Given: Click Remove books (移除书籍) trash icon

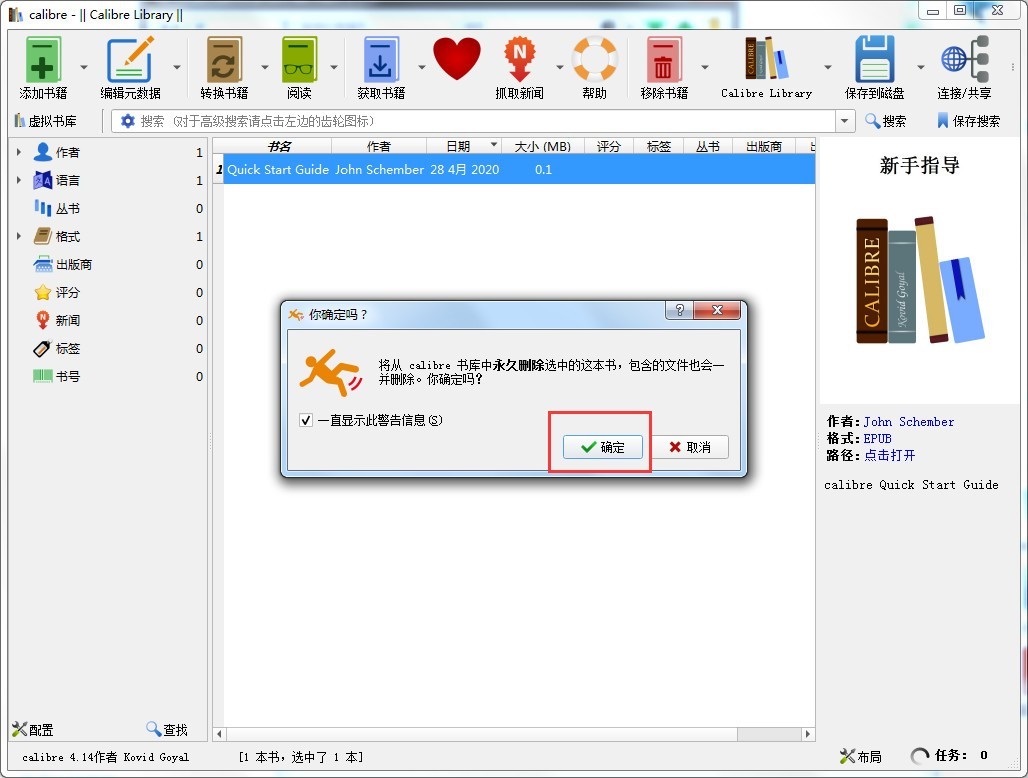Looking at the screenshot, I should tap(663, 60).
